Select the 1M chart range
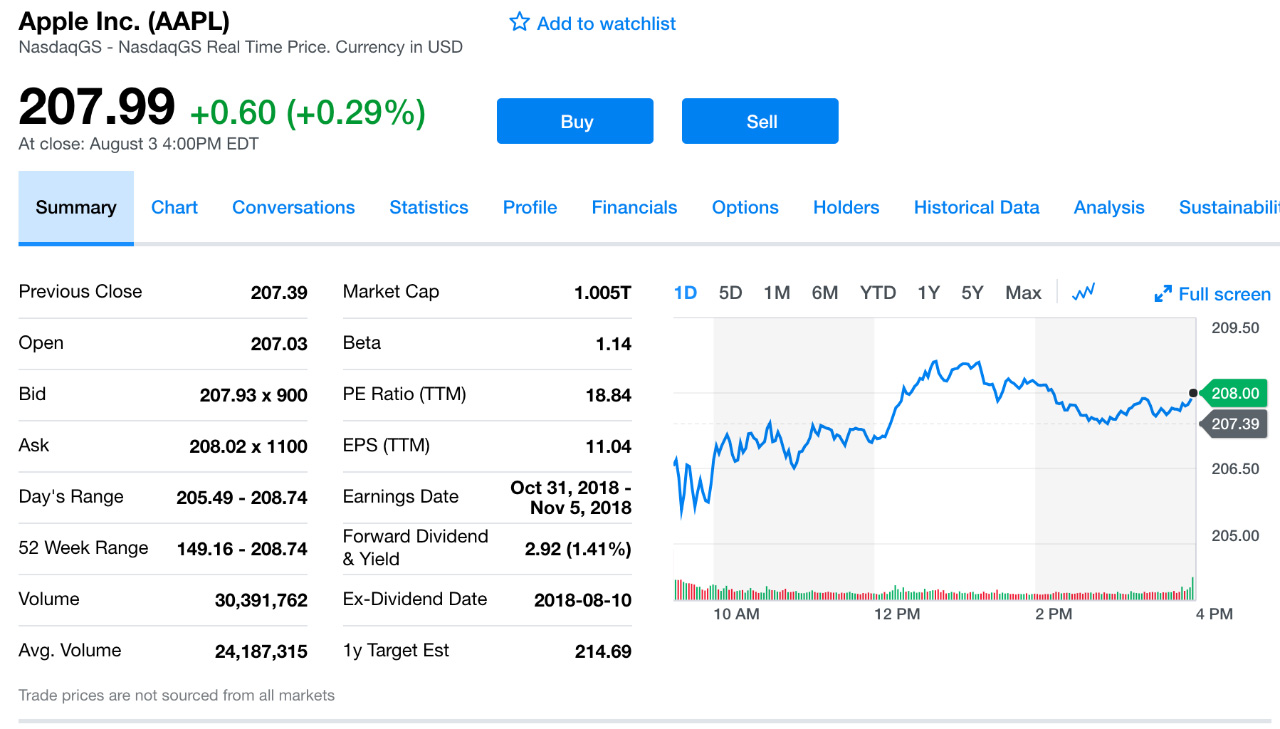Viewport: 1280px width, 729px height. (776, 293)
